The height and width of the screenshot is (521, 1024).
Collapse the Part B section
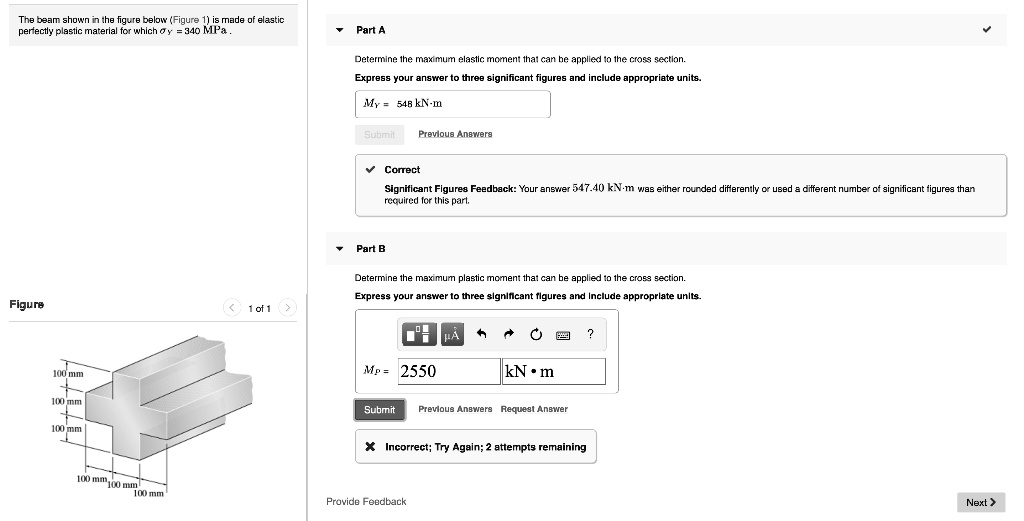coord(339,248)
